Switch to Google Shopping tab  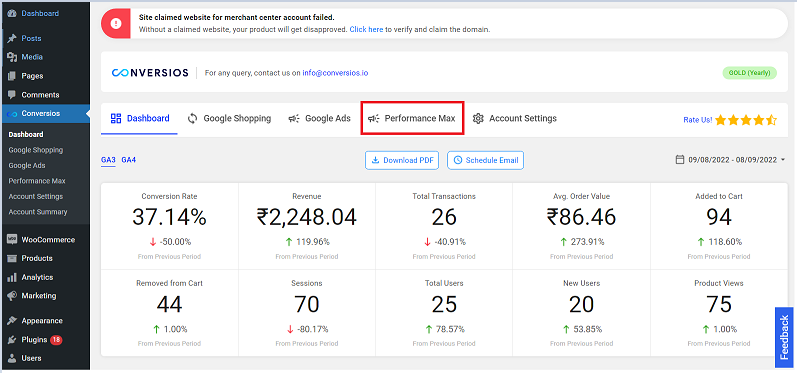(229, 118)
